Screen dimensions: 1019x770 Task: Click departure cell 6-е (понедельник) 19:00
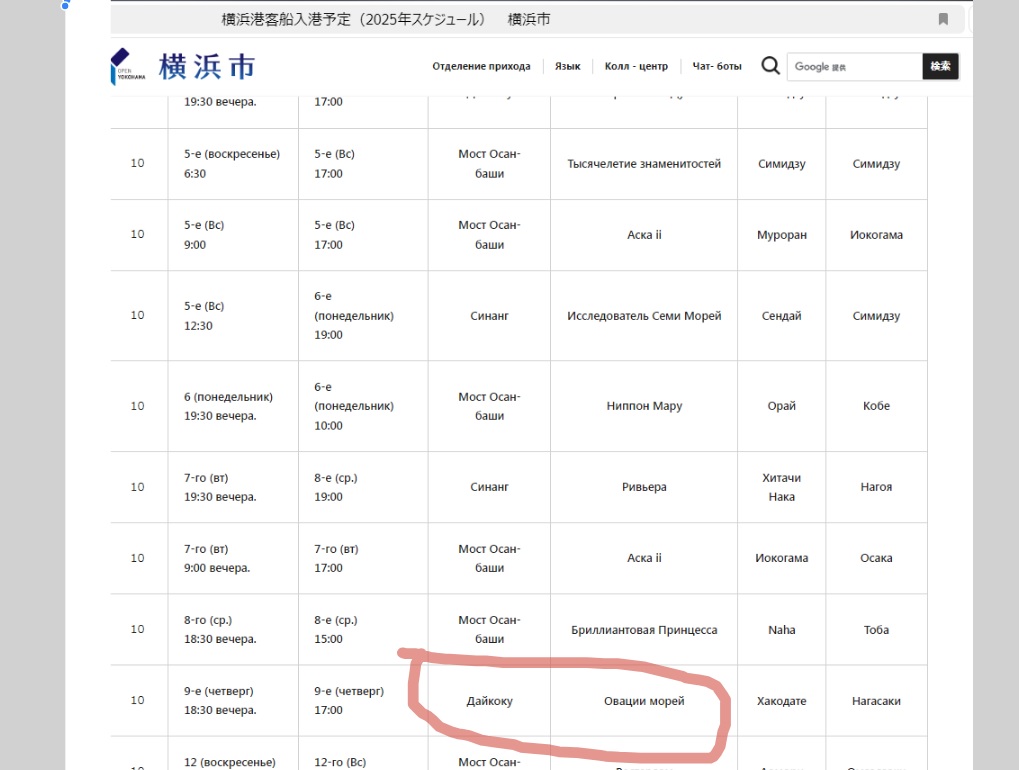coord(363,316)
